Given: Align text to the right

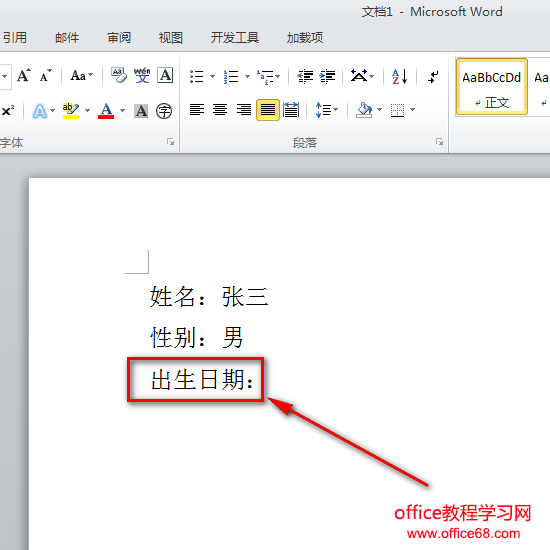Looking at the screenshot, I should (x=244, y=110).
